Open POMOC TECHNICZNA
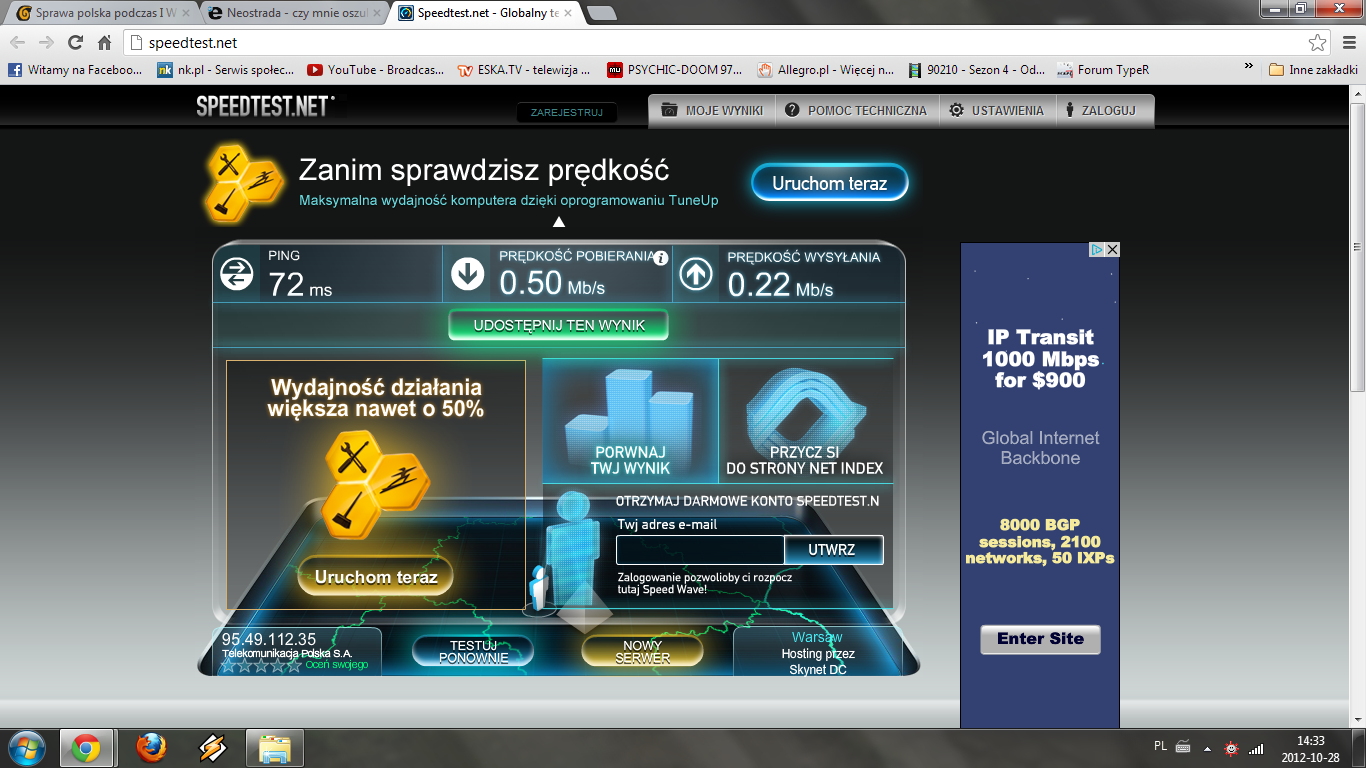 856,111
